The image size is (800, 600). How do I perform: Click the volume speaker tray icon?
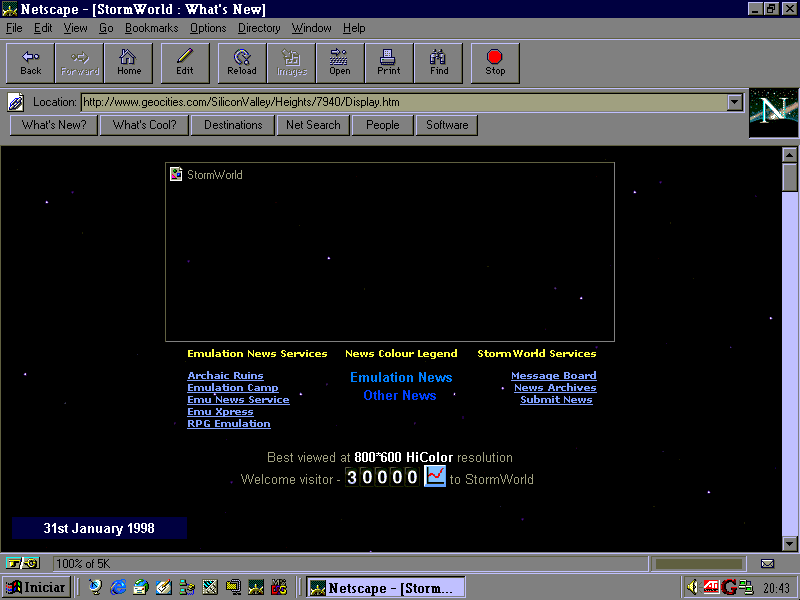click(x=692, y=587)
